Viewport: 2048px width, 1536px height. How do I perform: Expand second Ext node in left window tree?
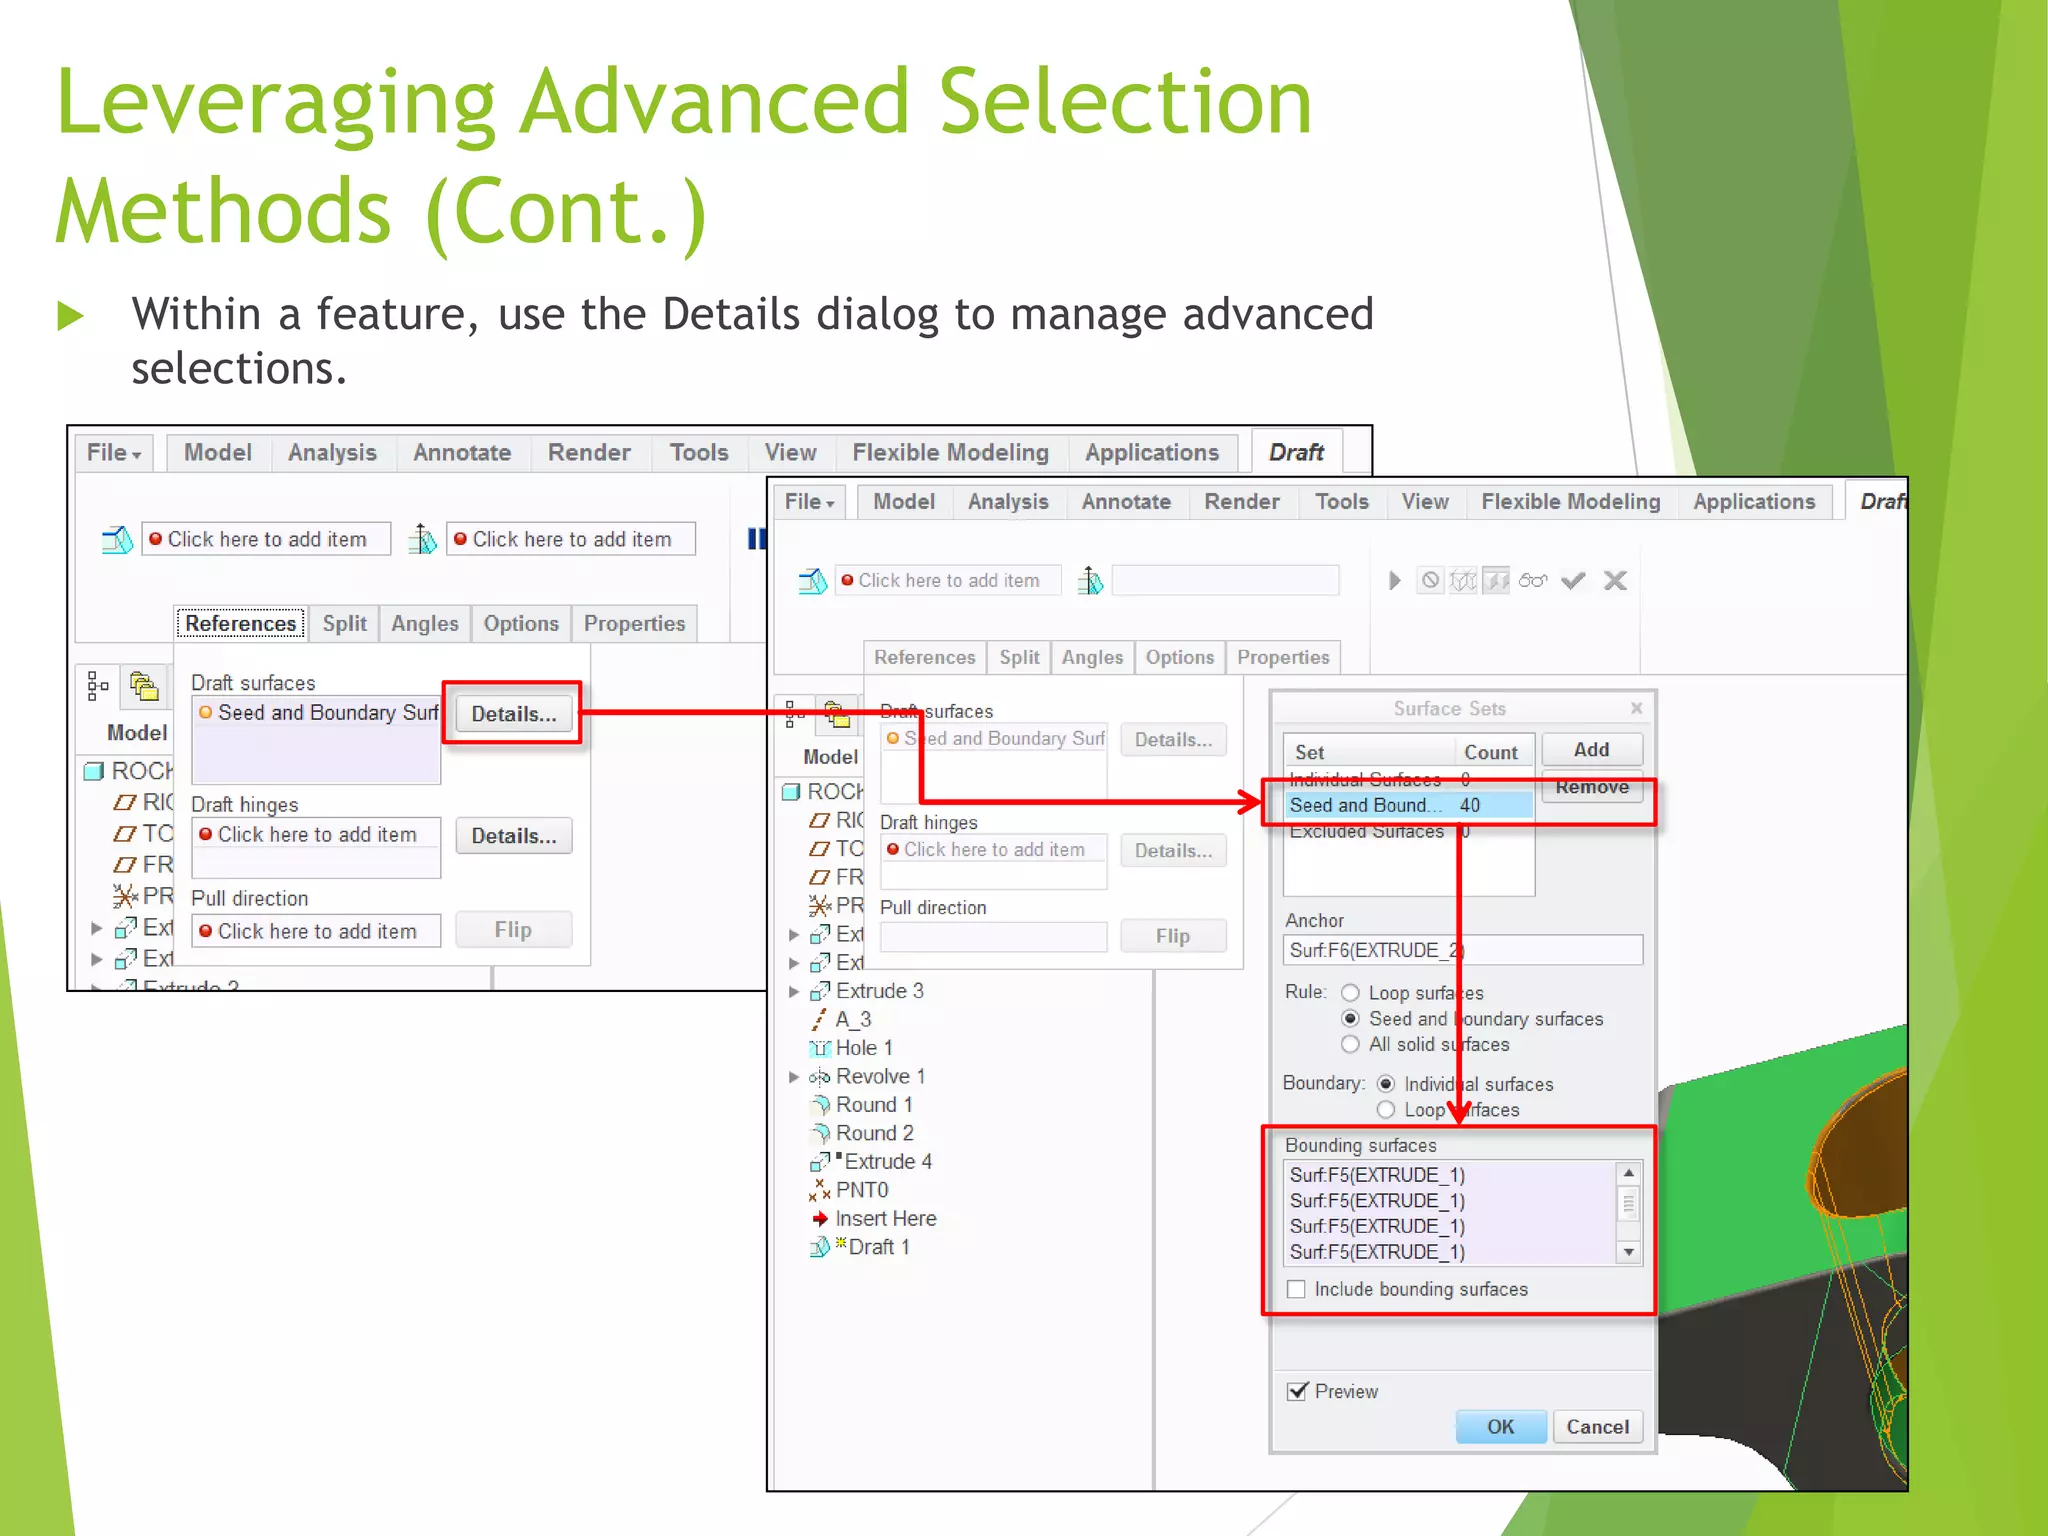(x=97, y=959)
